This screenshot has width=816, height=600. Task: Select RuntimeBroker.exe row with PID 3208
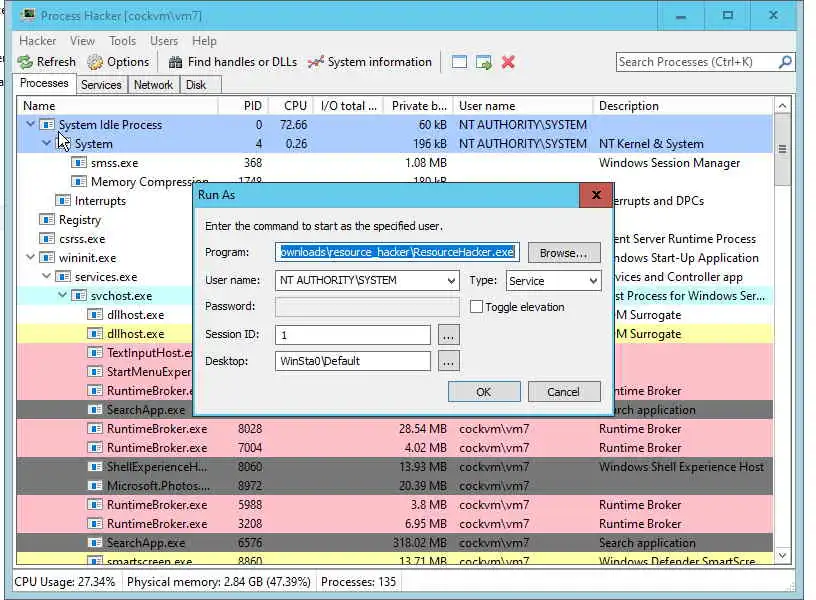tap(395, 524)
